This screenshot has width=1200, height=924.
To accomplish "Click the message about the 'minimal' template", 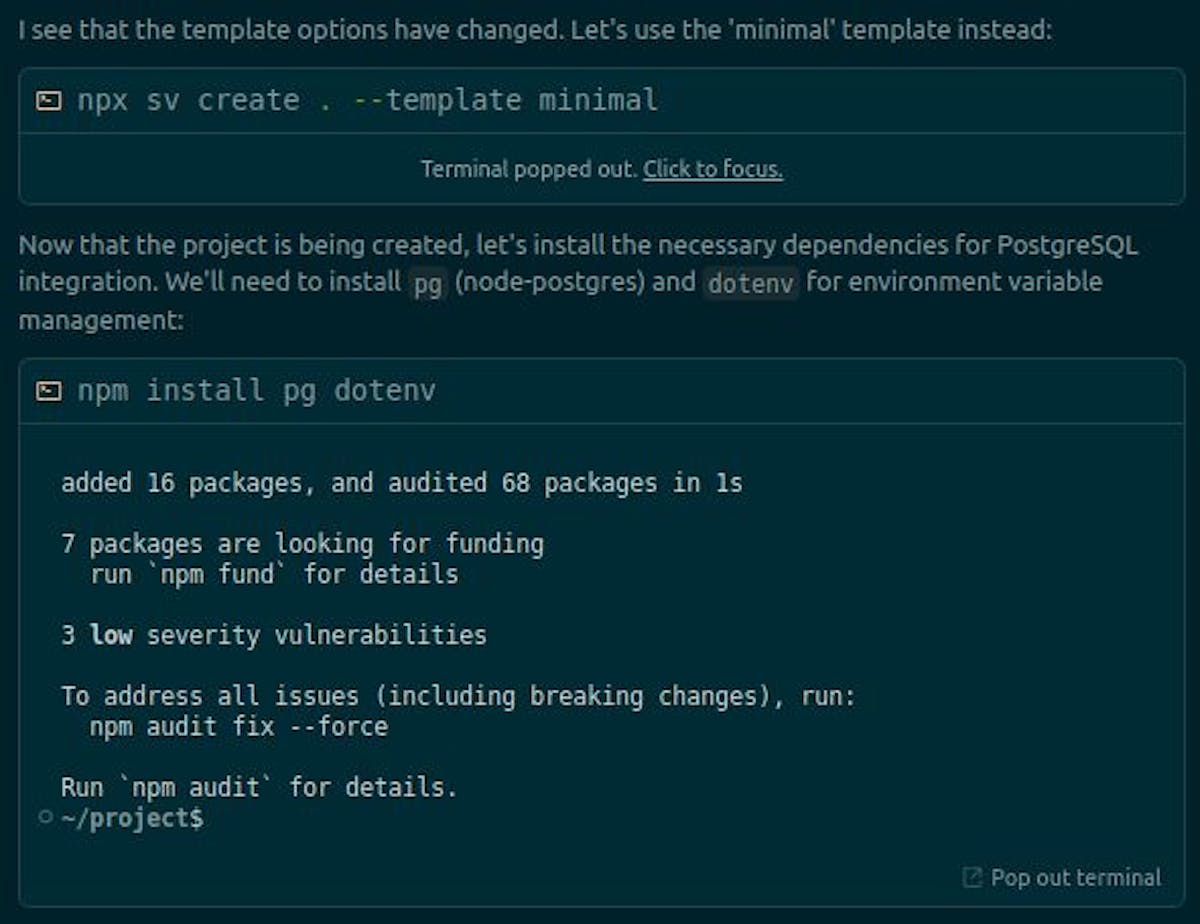I will click(x=534, y=30).
